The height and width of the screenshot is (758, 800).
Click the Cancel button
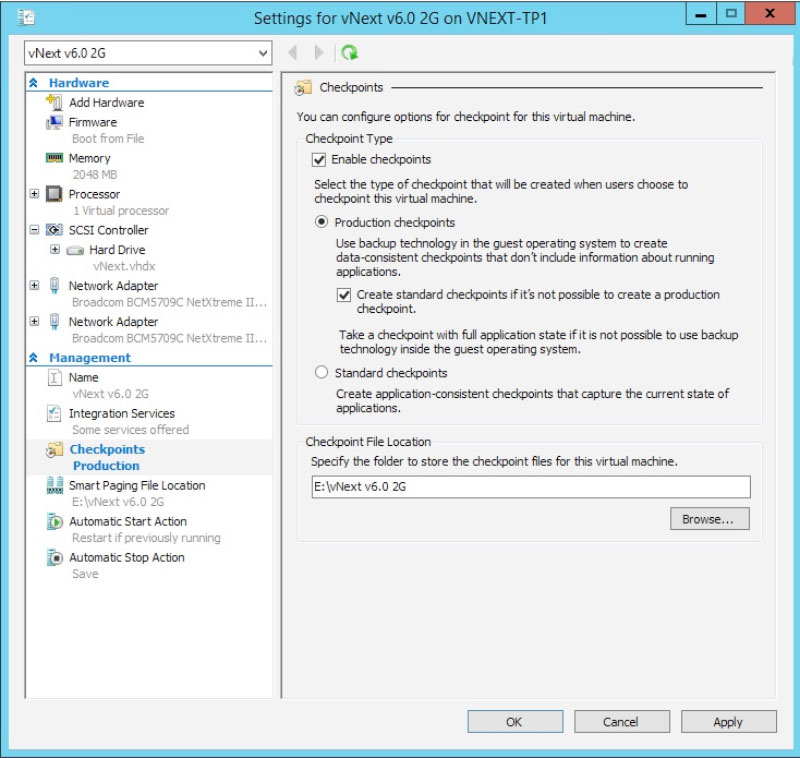(621, 722)
